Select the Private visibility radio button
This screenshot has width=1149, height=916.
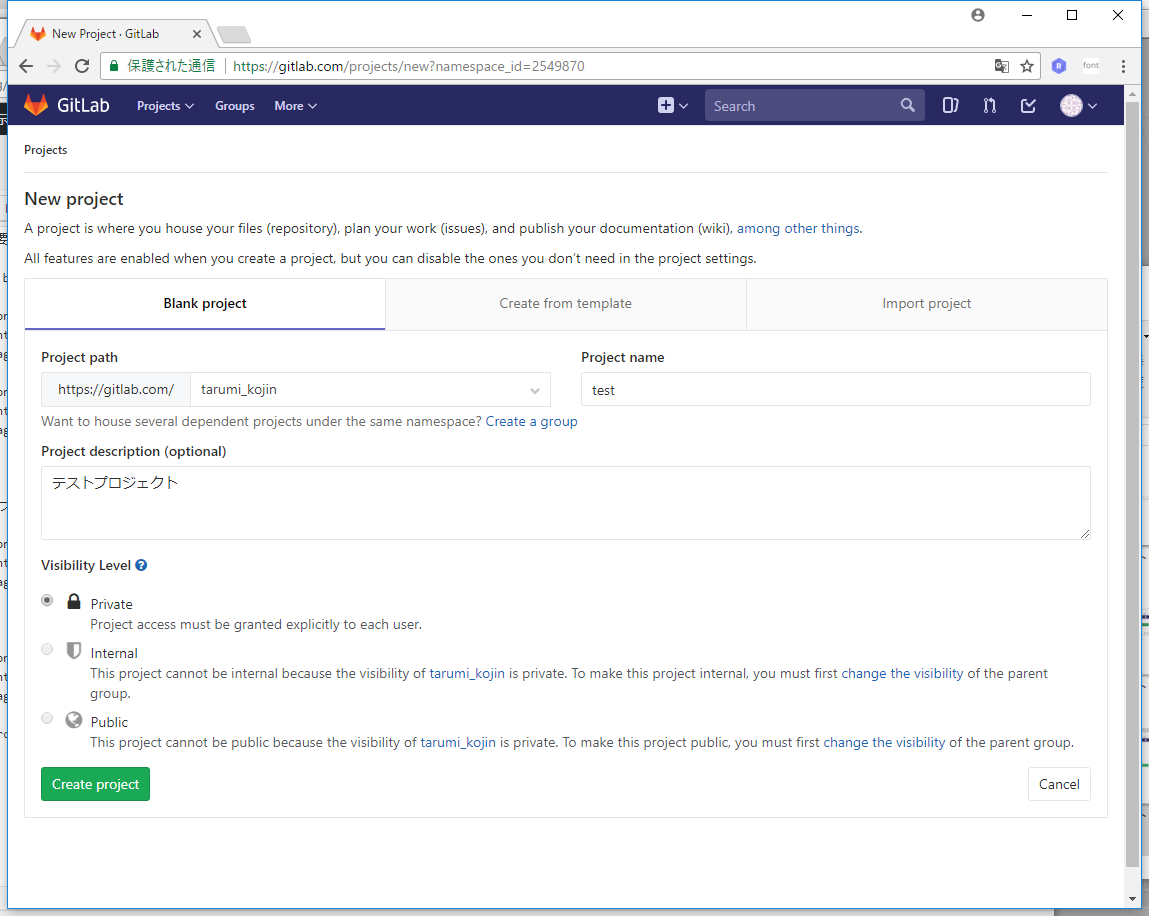pyautogui.click(x=47, y=600)
